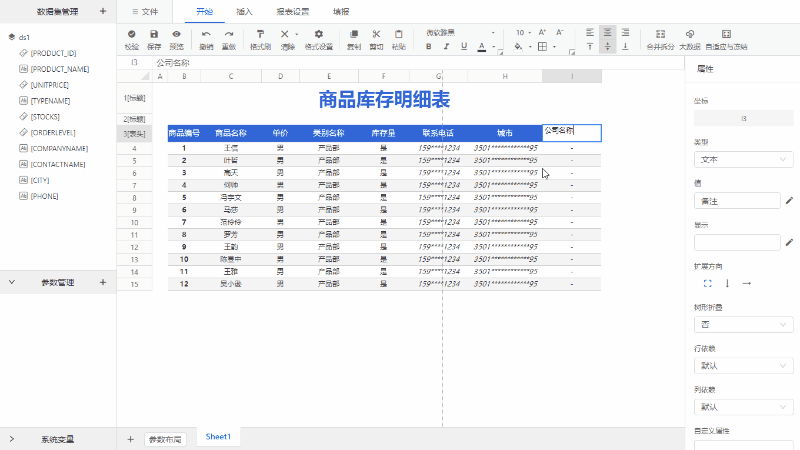Viewport: 800px width, 450px height.
Task: Open the font family dropdown
Action: (460, 33)
